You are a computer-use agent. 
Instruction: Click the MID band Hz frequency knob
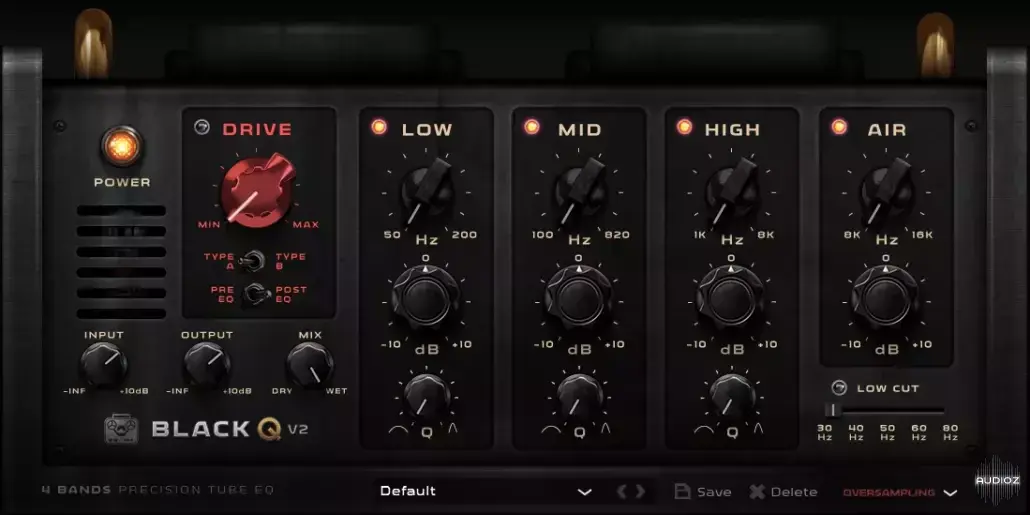click(580, 192)
